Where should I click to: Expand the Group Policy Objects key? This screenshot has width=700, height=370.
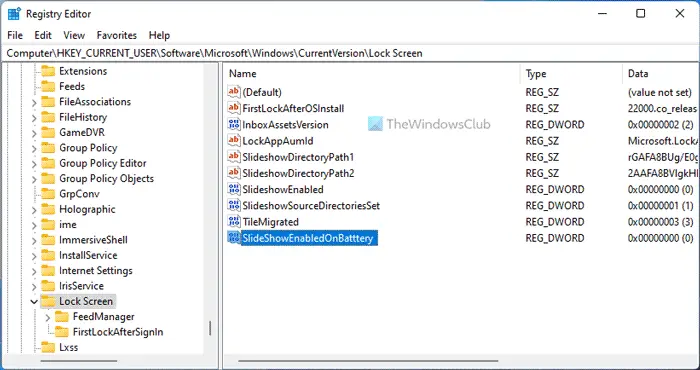coord(34,179)
